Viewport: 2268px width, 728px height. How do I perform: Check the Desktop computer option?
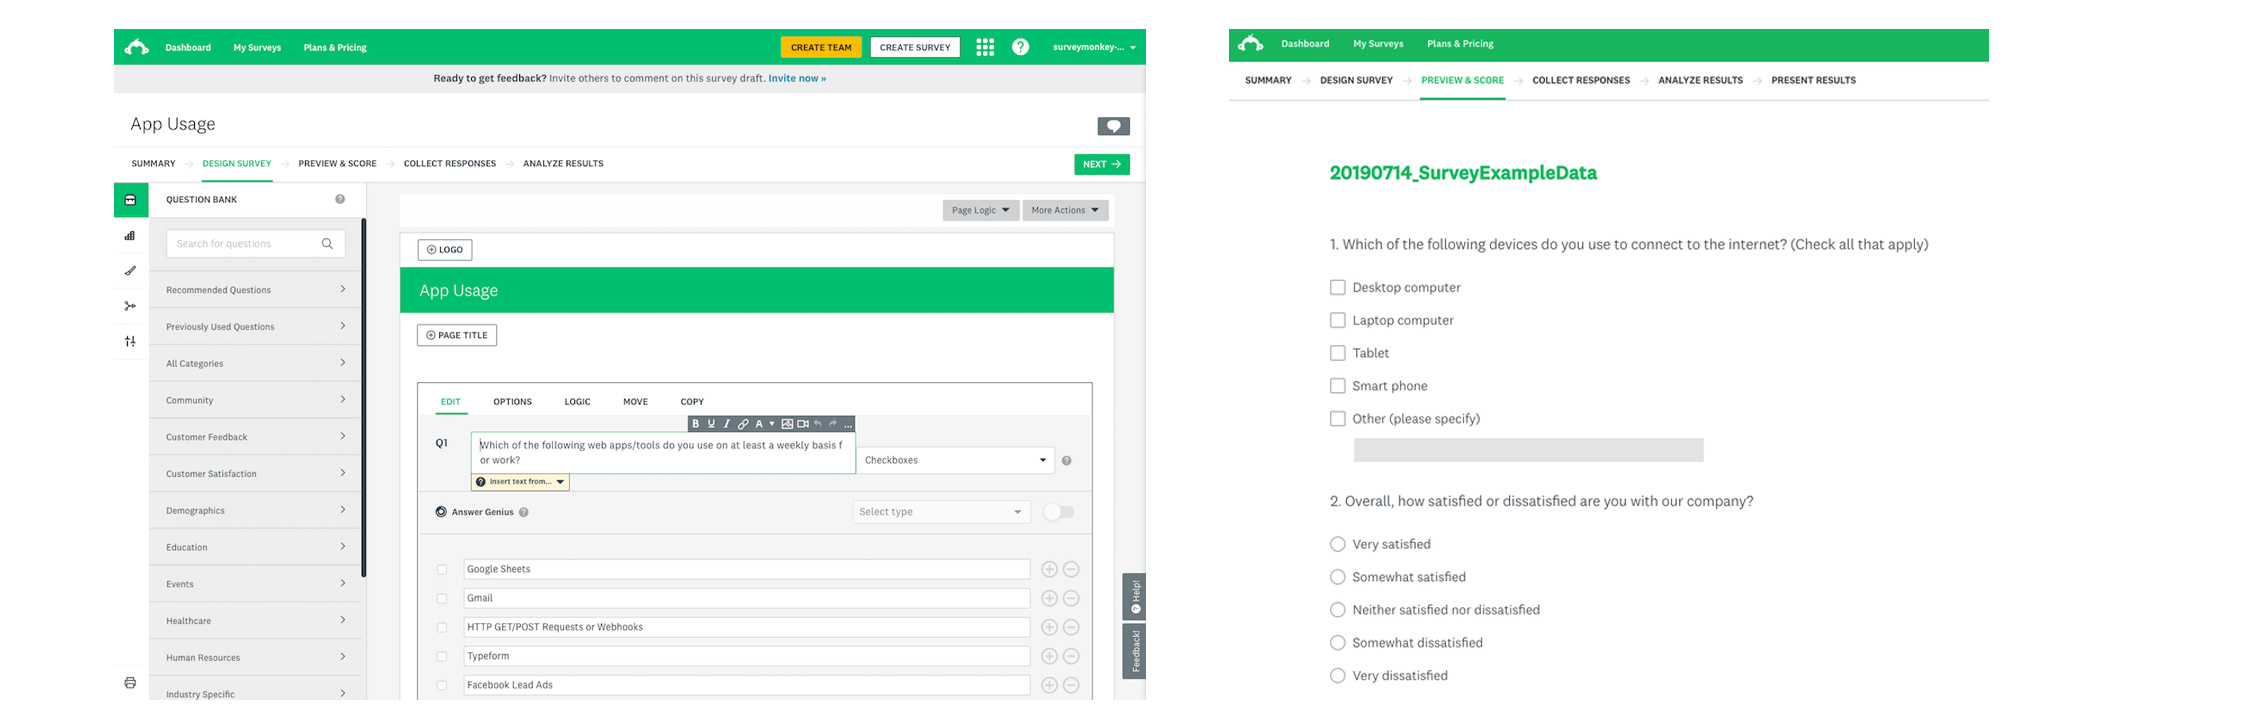(x=1337, y=287)
